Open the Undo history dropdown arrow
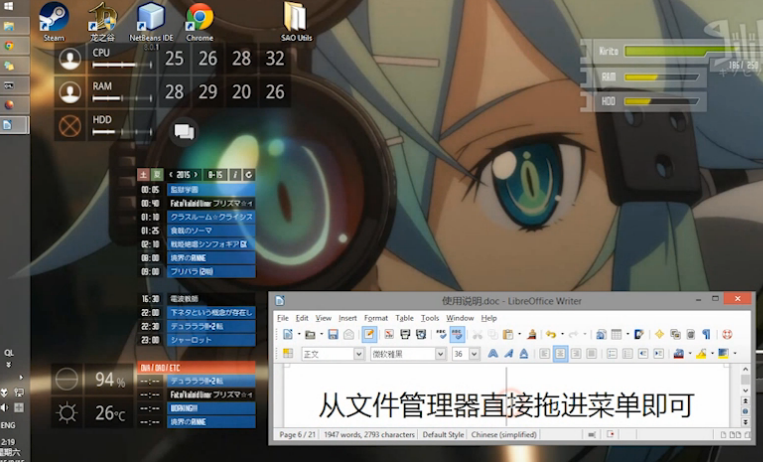 point(562,334)
